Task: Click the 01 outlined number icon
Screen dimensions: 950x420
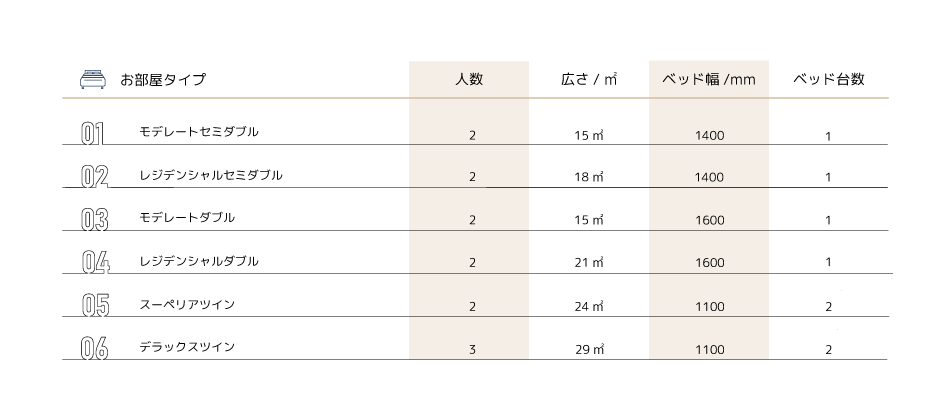Action: coord(93,133)
